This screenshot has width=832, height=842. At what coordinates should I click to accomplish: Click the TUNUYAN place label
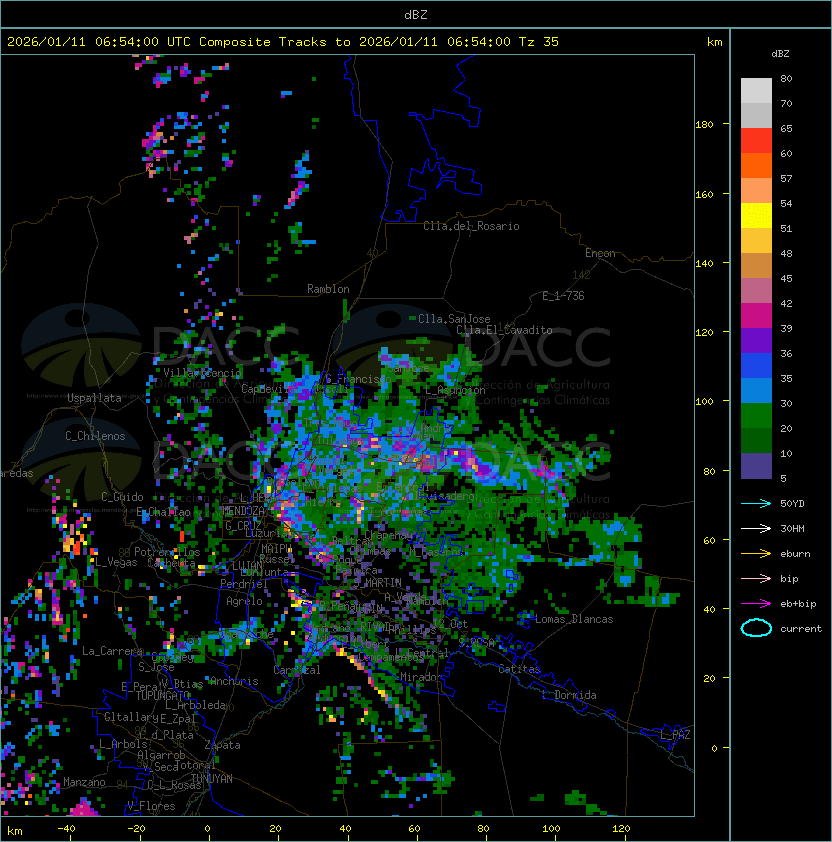tap(212, 779)
